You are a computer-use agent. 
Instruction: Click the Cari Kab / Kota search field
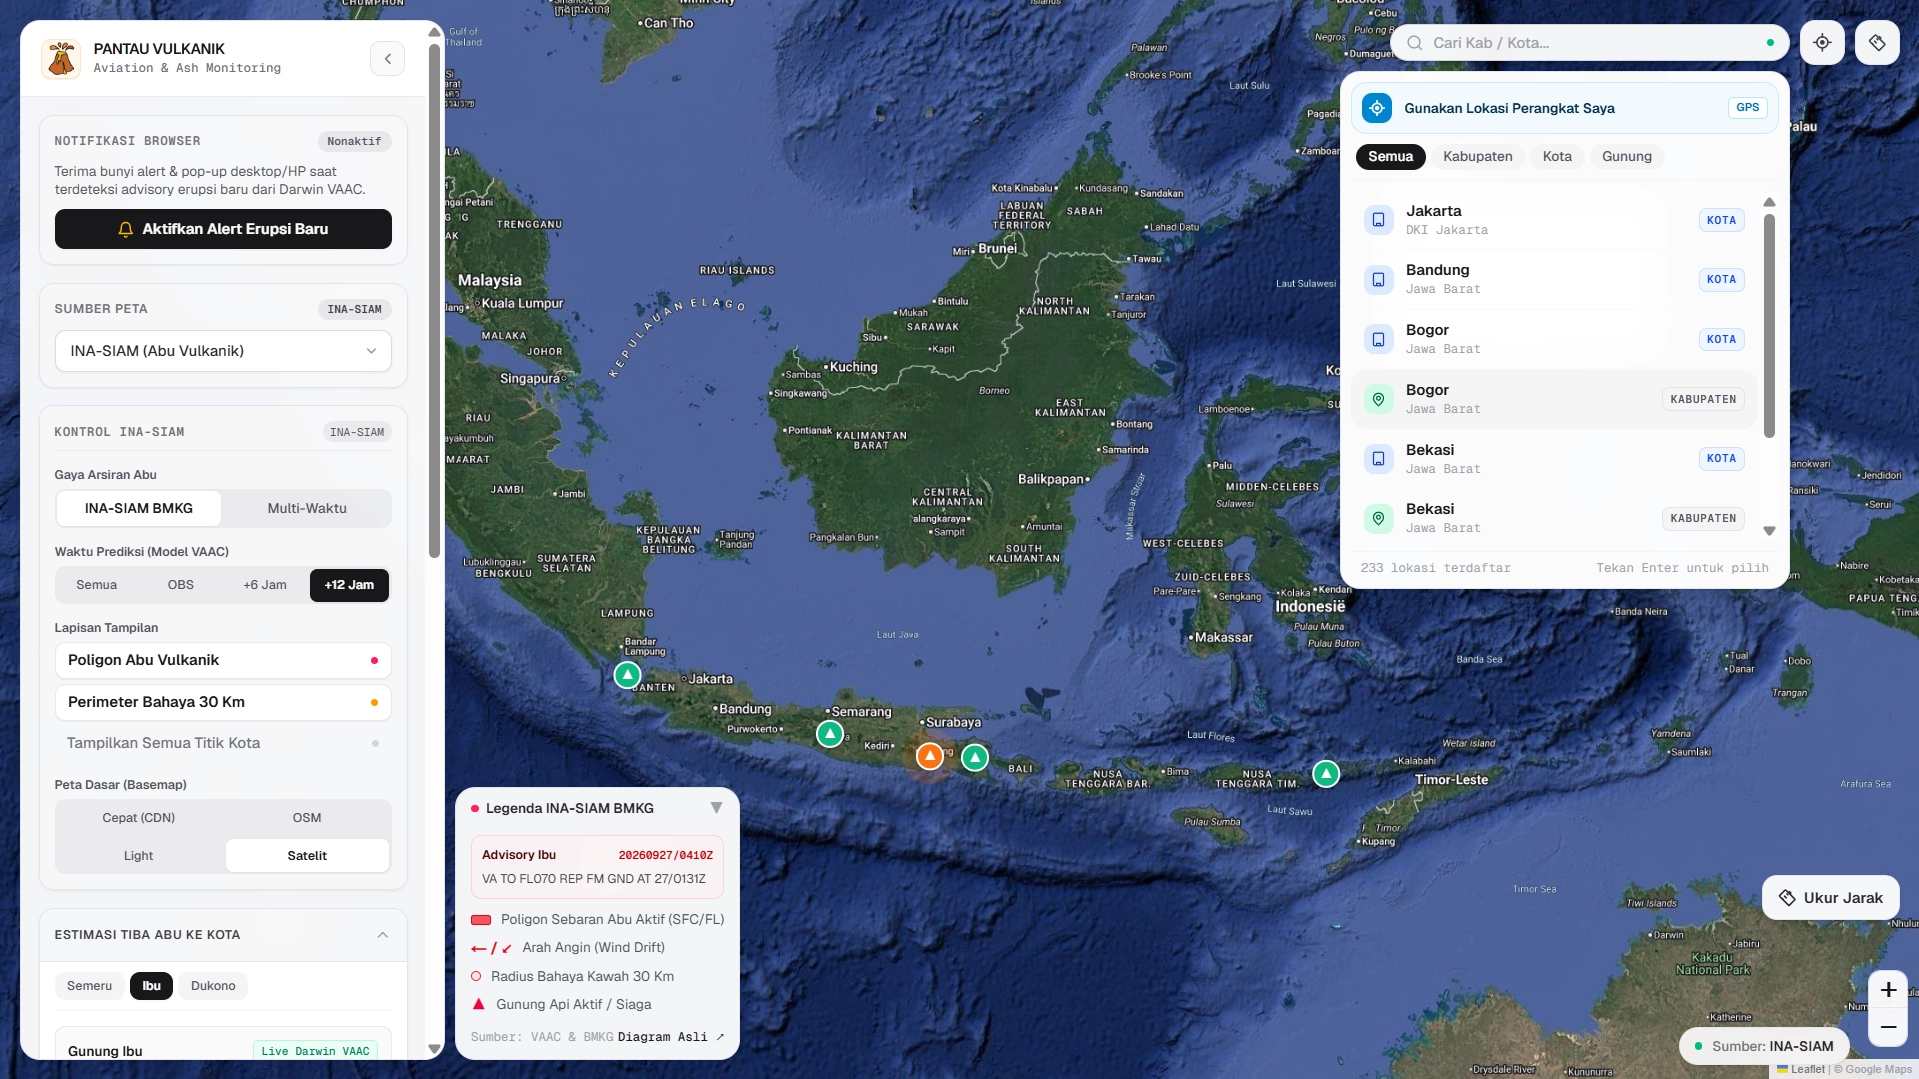(x=1590, y=43)
